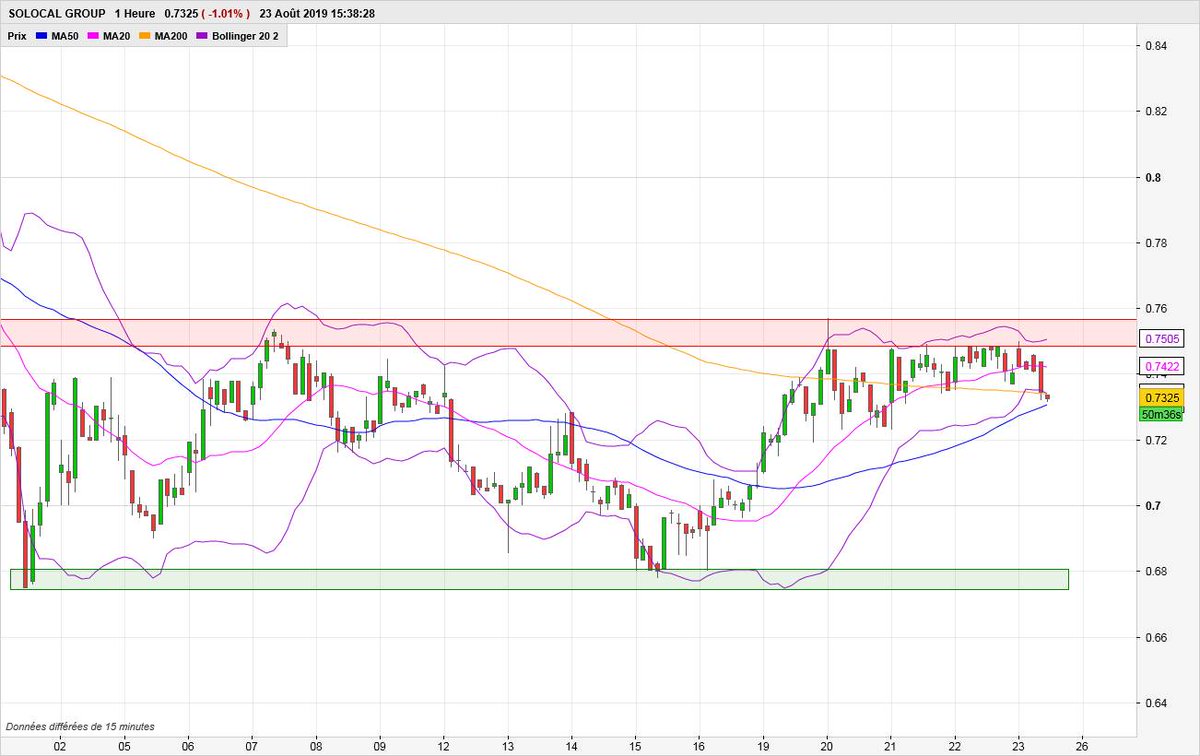Click the SOLOCAL GROUP title
Screen dimensions: 1200x756
click(56, 13)
